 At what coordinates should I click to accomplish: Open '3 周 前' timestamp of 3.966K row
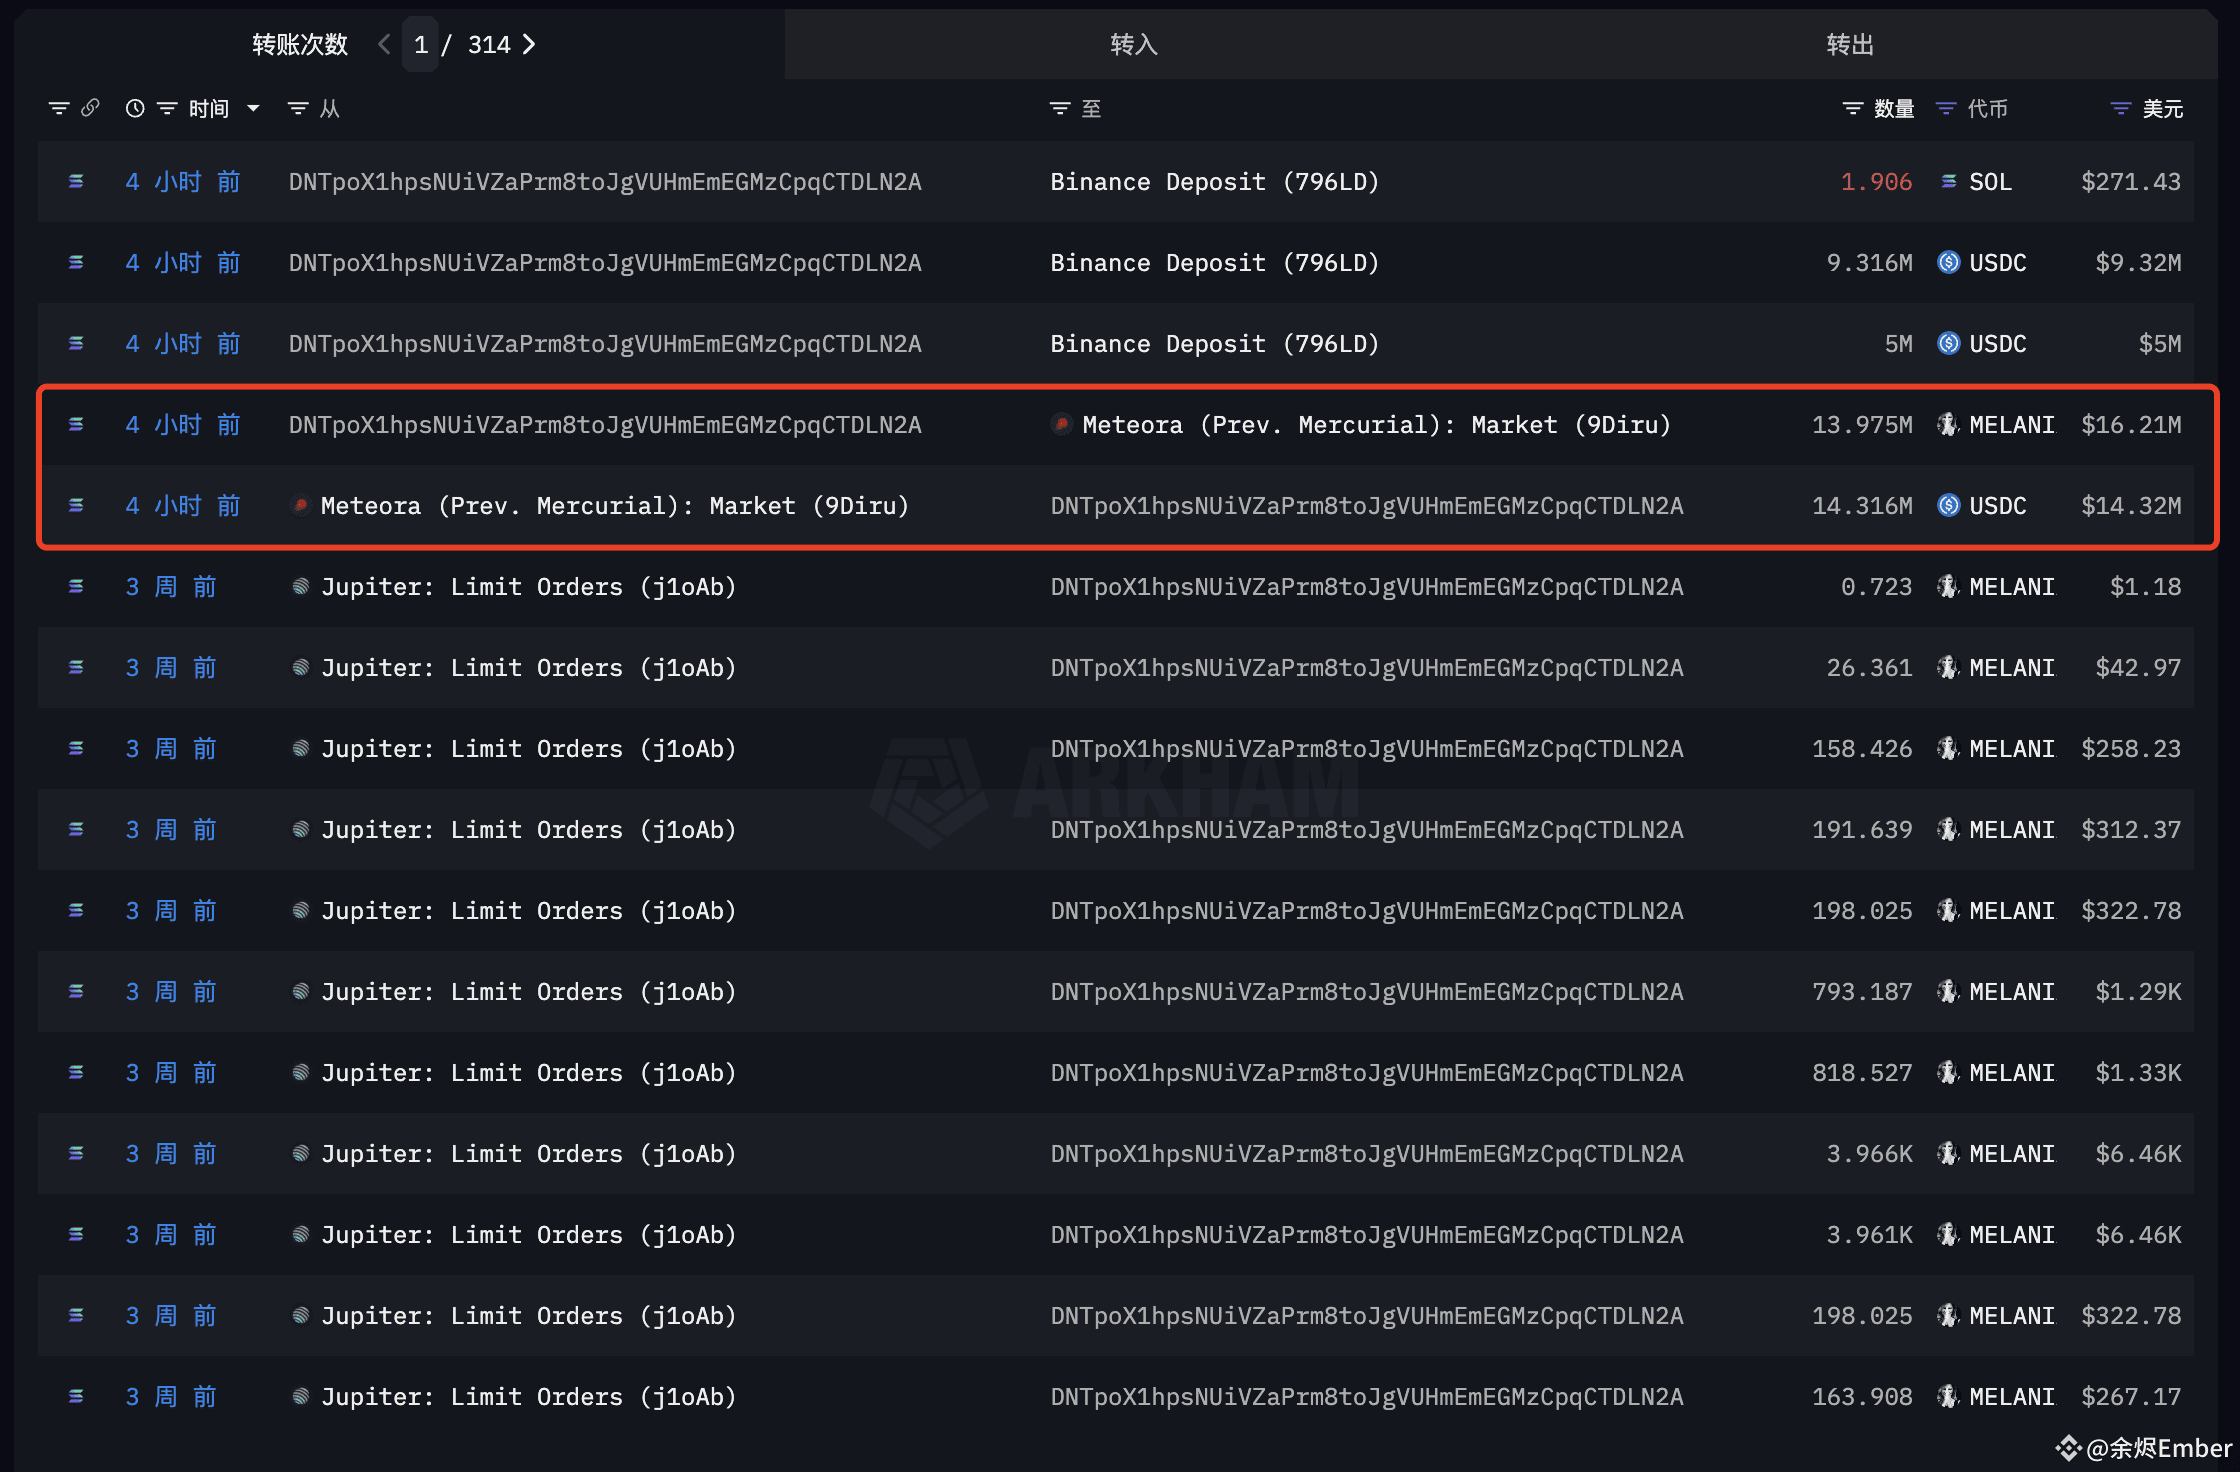coord(171,1154)
